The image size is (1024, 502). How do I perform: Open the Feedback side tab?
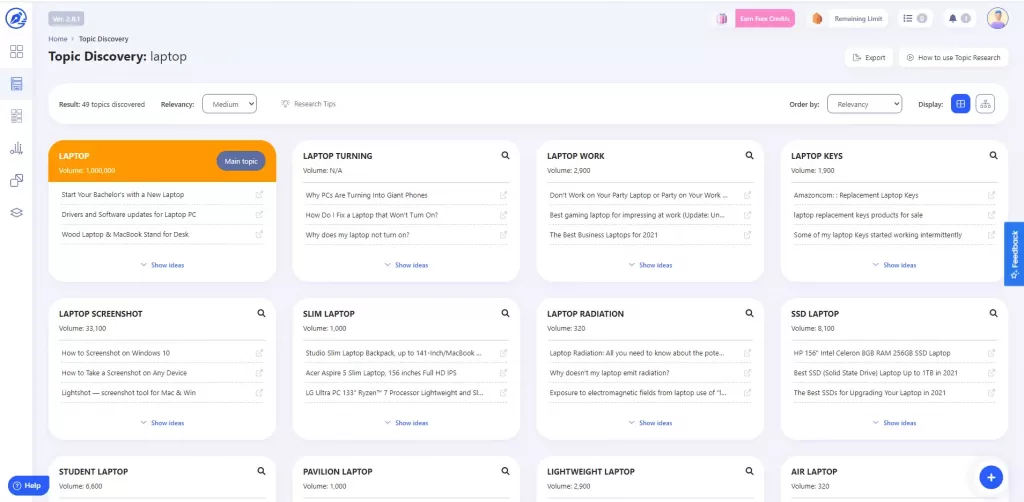point(1014,254)
